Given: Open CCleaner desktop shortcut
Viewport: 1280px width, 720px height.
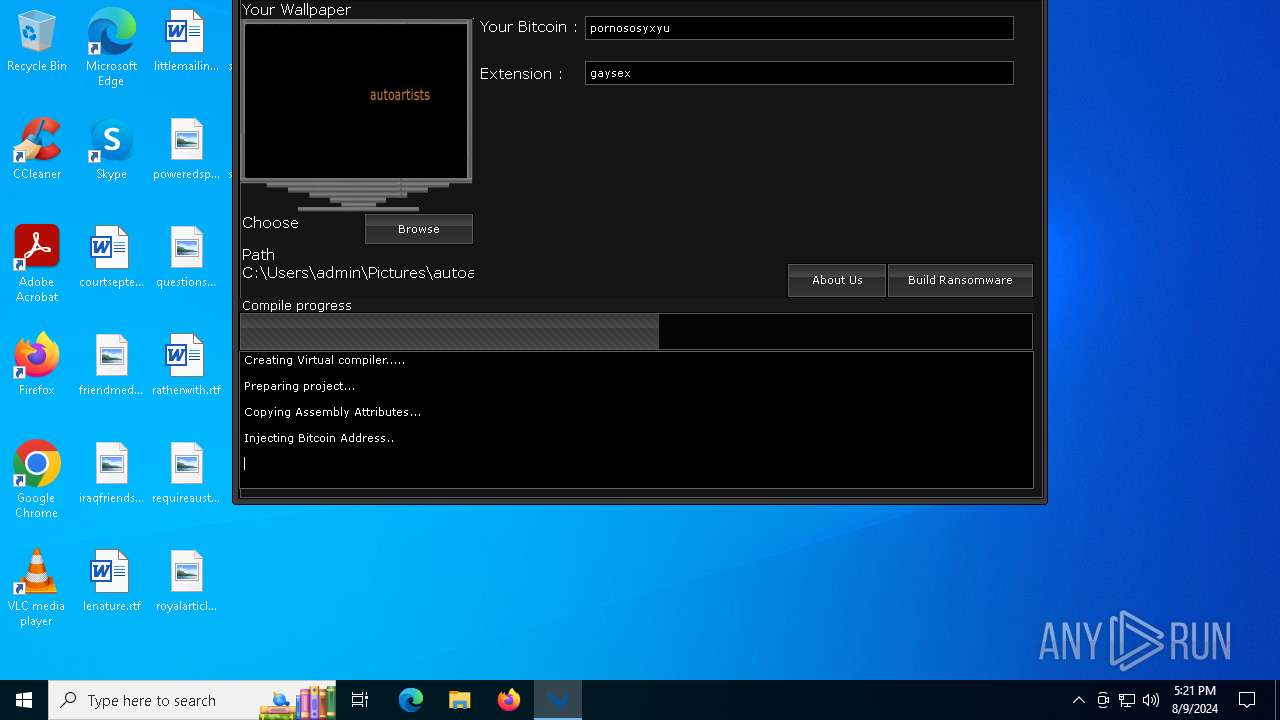Looking at the screenshot, I should coord(37,150).
